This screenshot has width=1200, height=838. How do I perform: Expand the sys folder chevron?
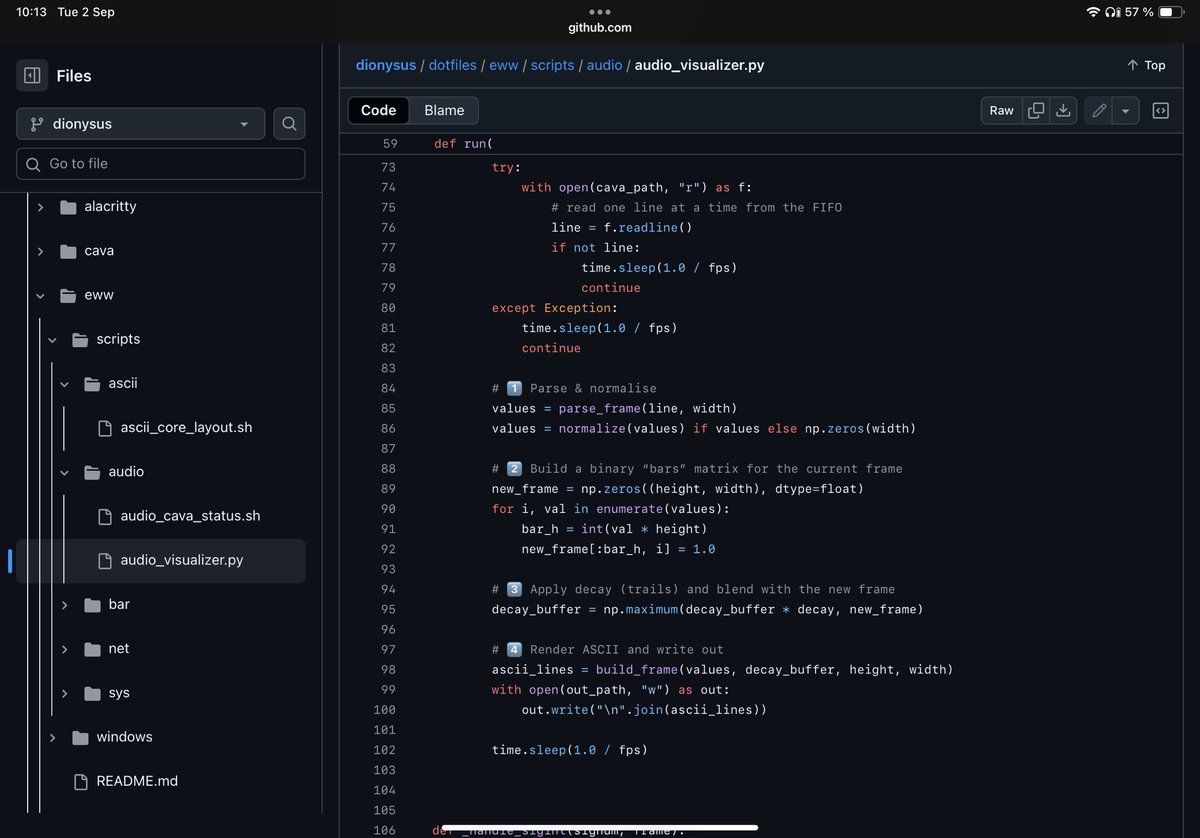pyautogui.click(x=64, y=693)
